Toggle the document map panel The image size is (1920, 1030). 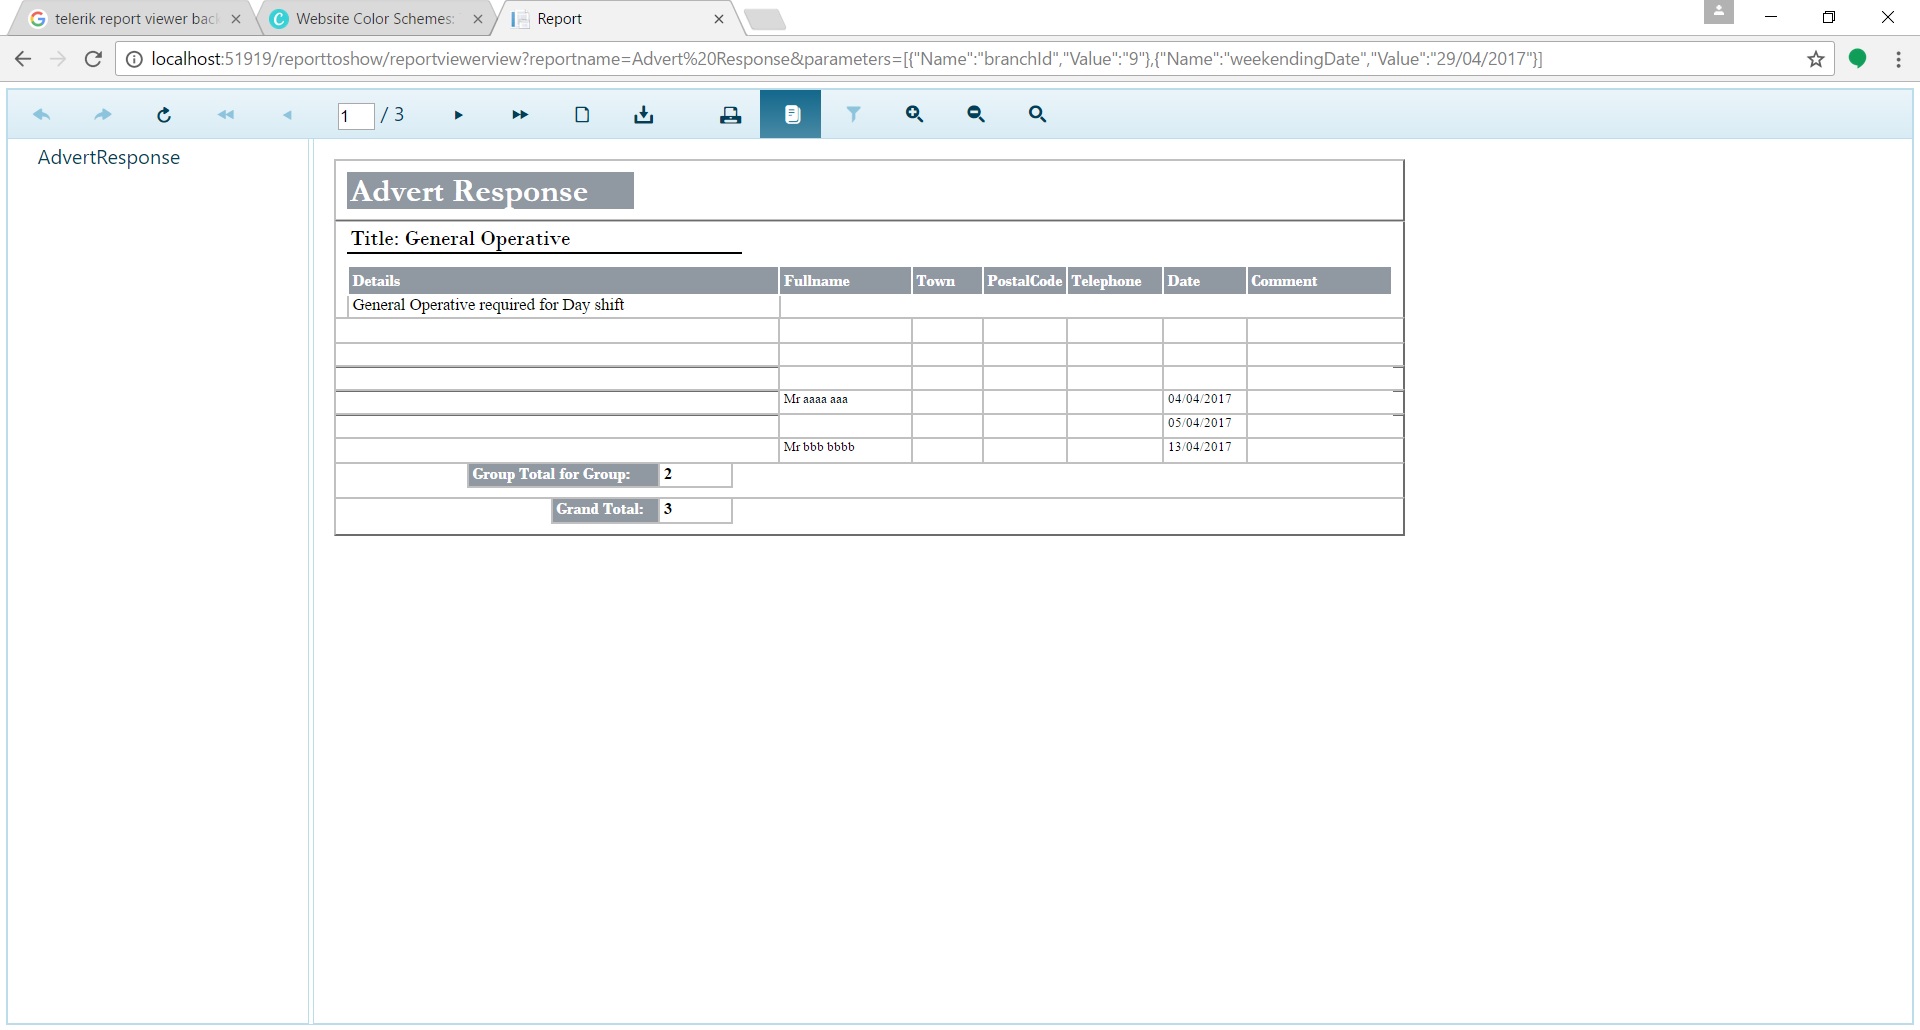coord(791,114)
